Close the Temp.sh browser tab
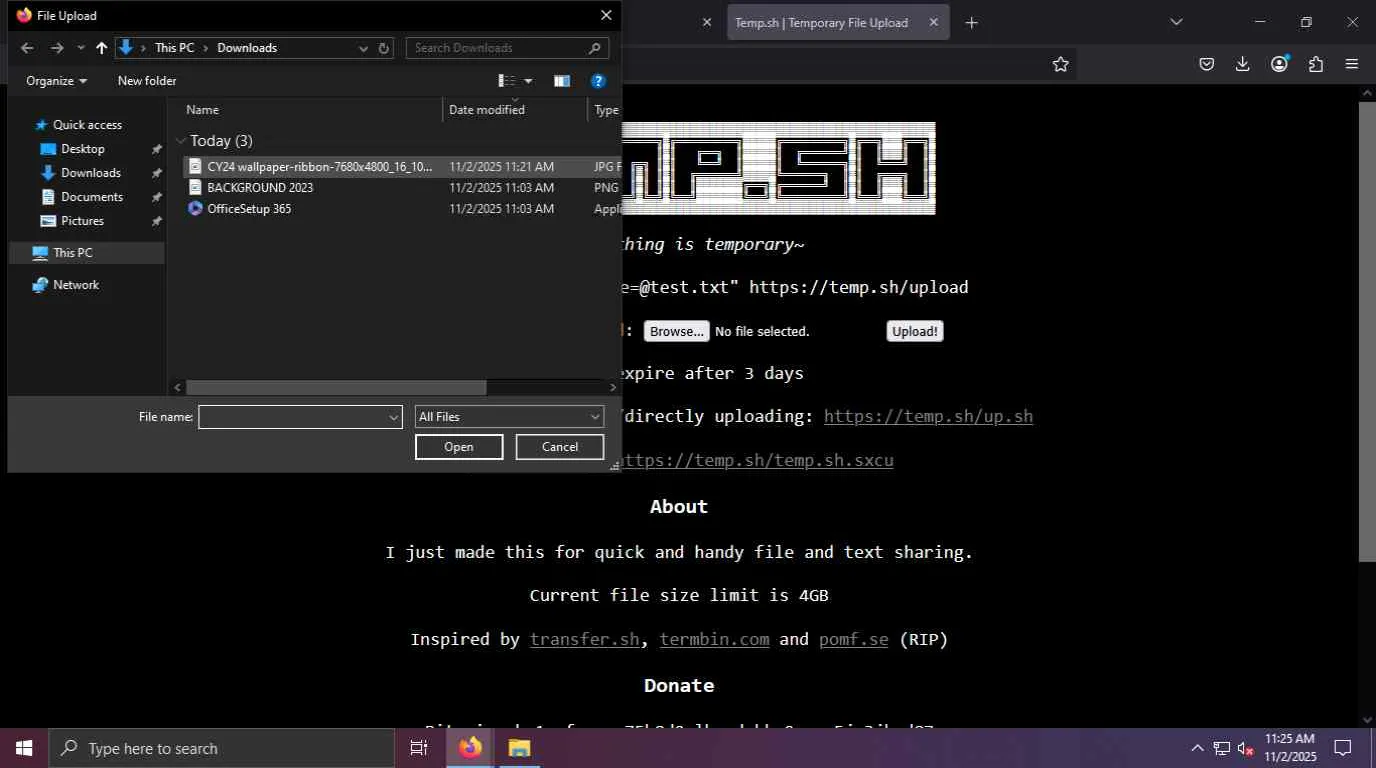Screen dimensions: 1376x768 click(x=934, y=22)
